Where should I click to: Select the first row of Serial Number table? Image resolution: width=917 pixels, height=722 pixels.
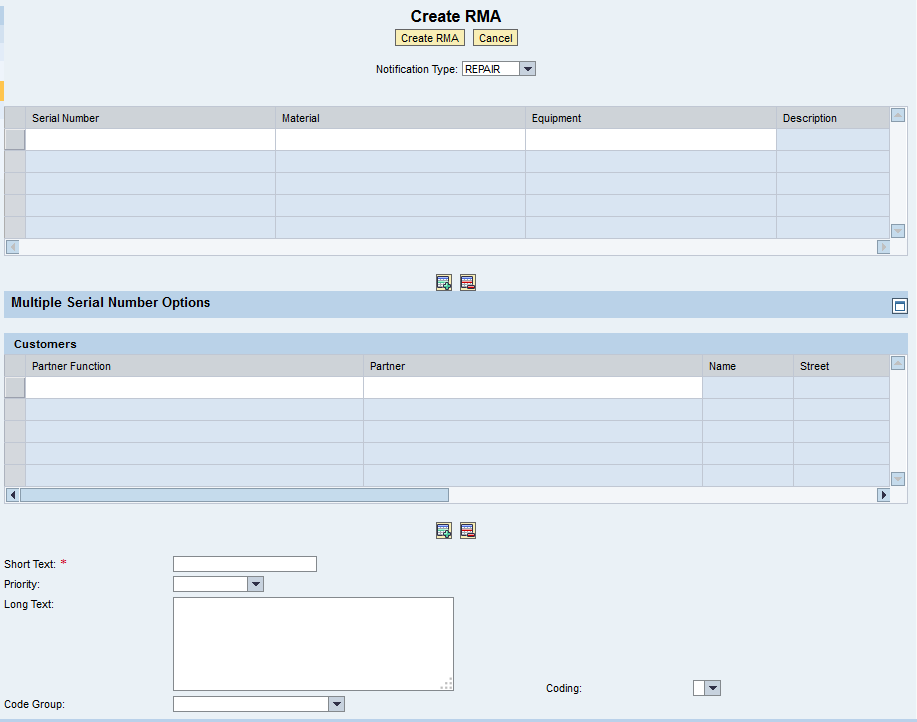tap(15, 140)
